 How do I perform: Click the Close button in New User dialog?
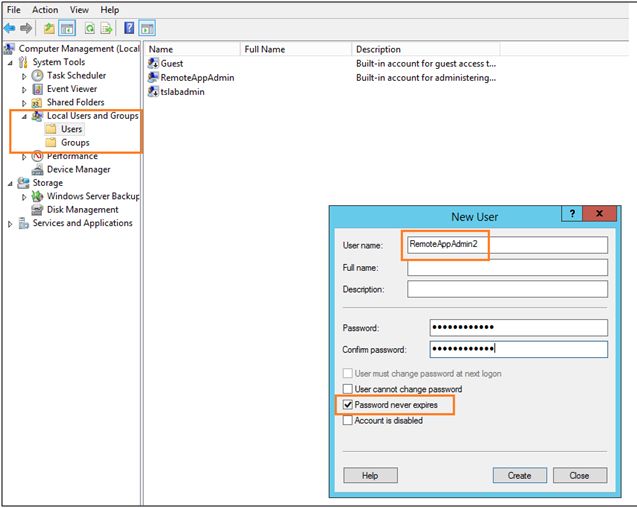(x=579, y=475)
